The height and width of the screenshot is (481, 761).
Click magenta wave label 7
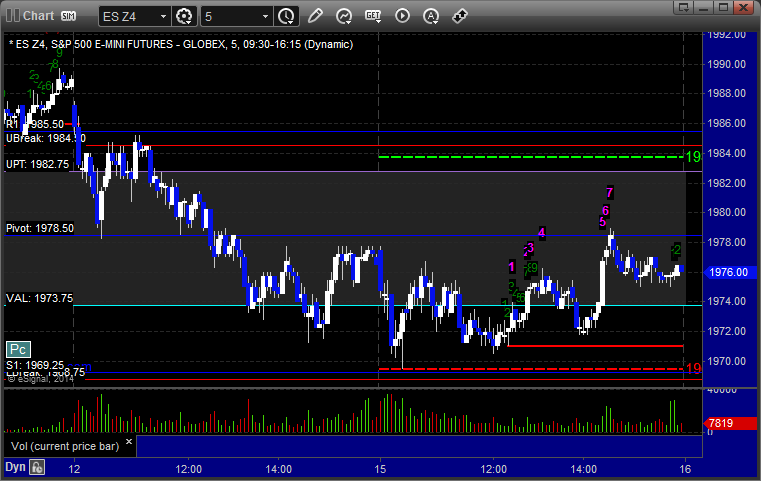[610, 193]
